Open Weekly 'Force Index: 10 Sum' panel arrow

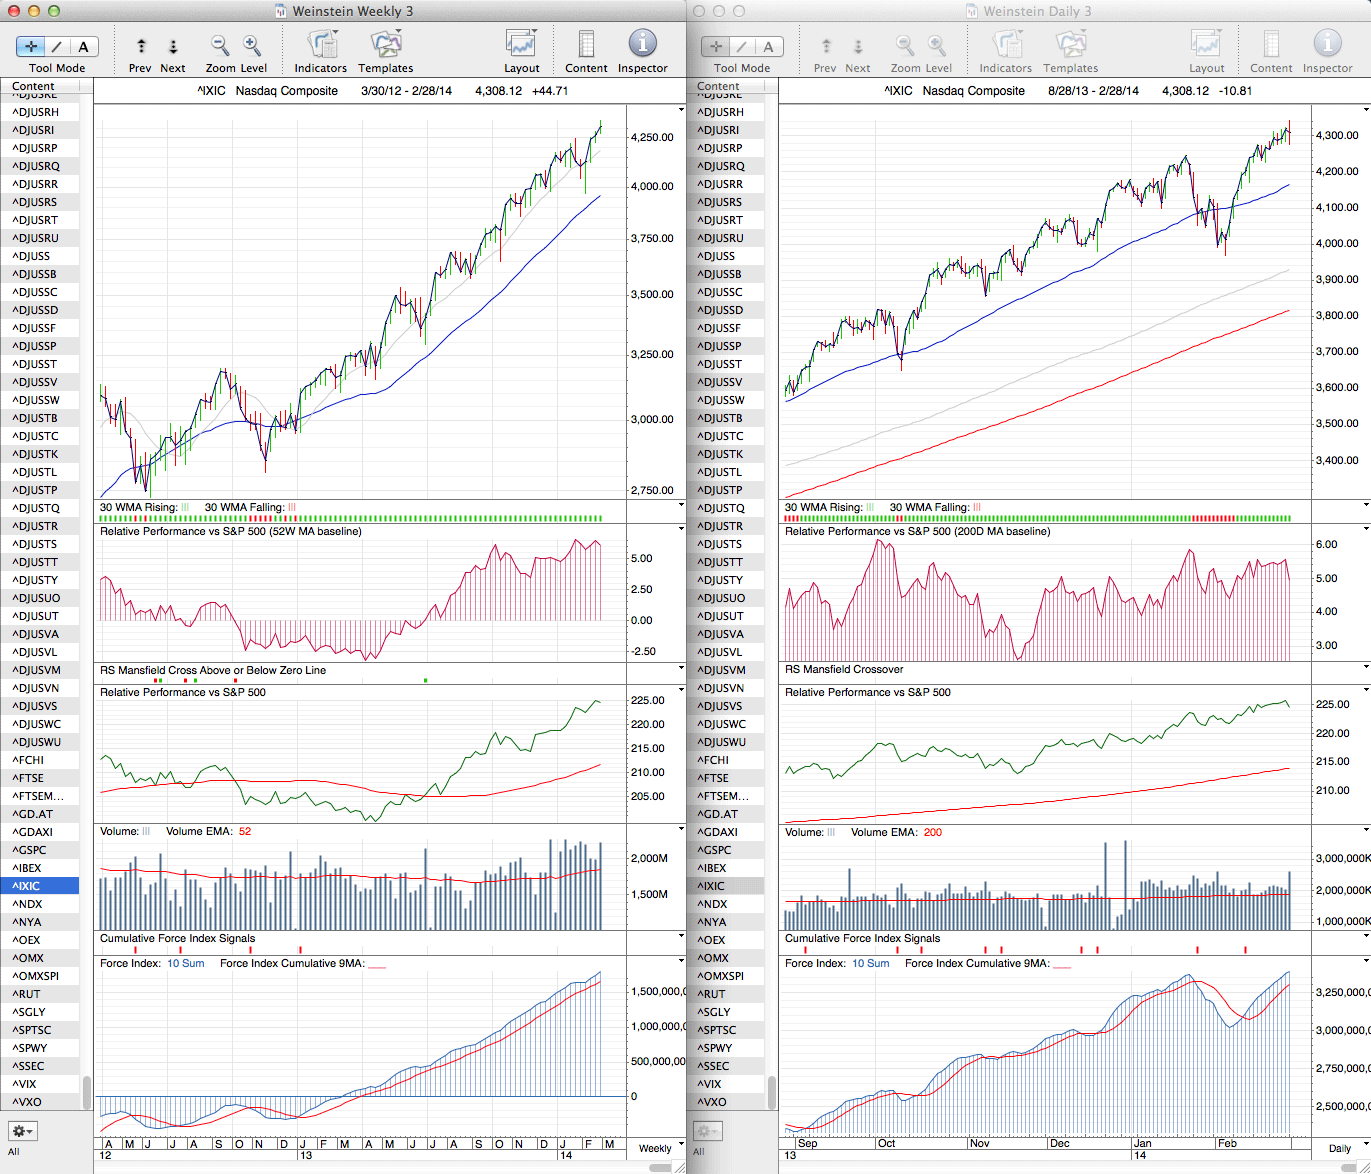(681, 962)
